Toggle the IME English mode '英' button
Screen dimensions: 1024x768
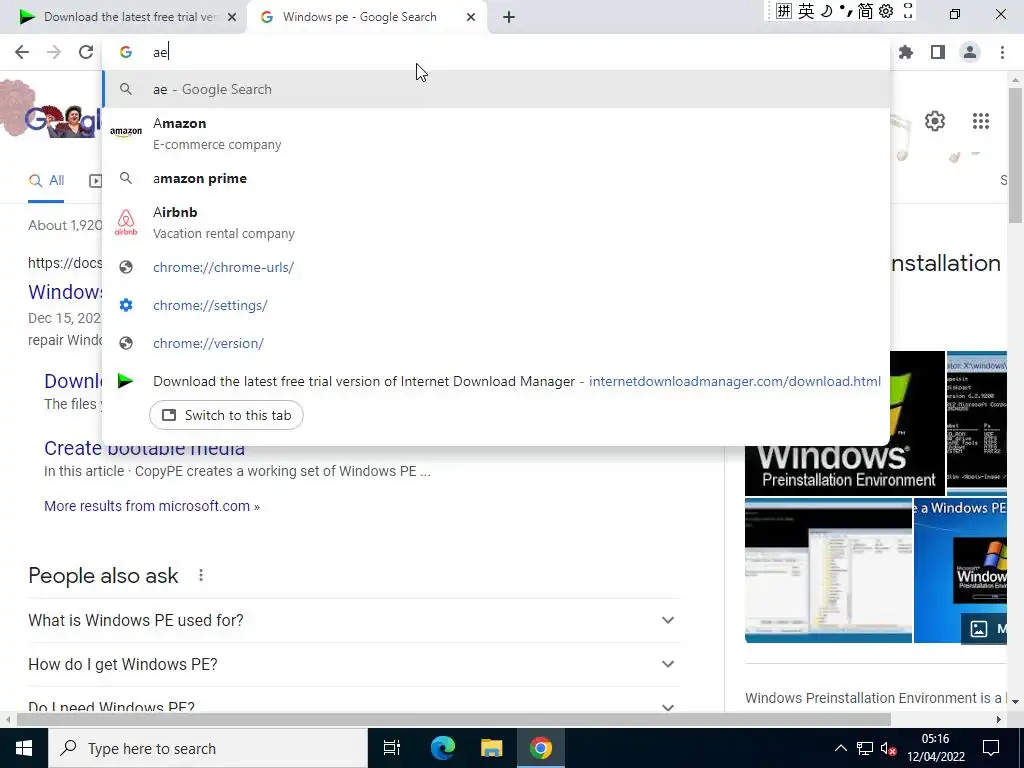[x=806, y=11]
